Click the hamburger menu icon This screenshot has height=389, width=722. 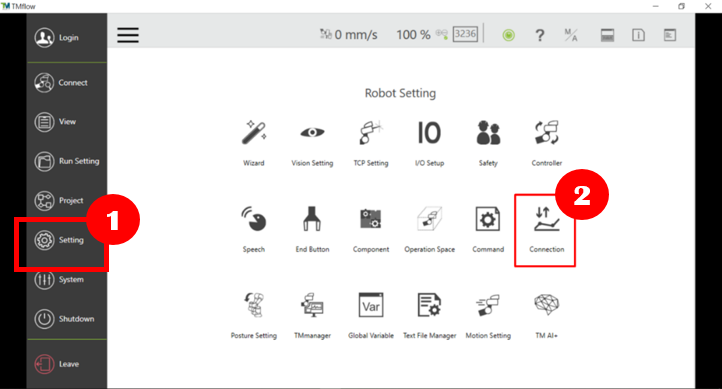point(128,35)
